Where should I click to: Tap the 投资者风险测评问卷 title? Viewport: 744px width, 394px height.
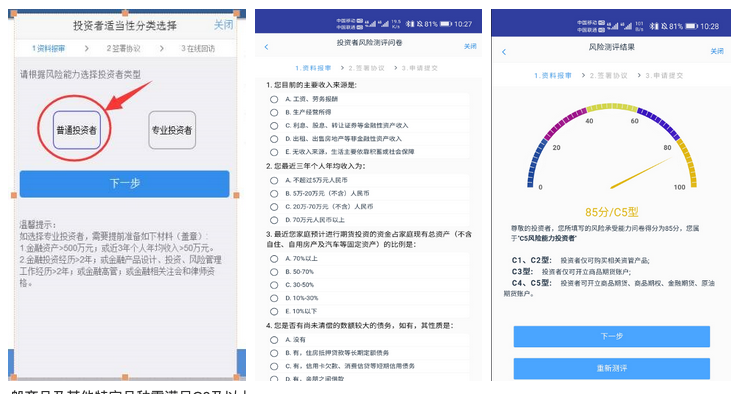[370, 43]
